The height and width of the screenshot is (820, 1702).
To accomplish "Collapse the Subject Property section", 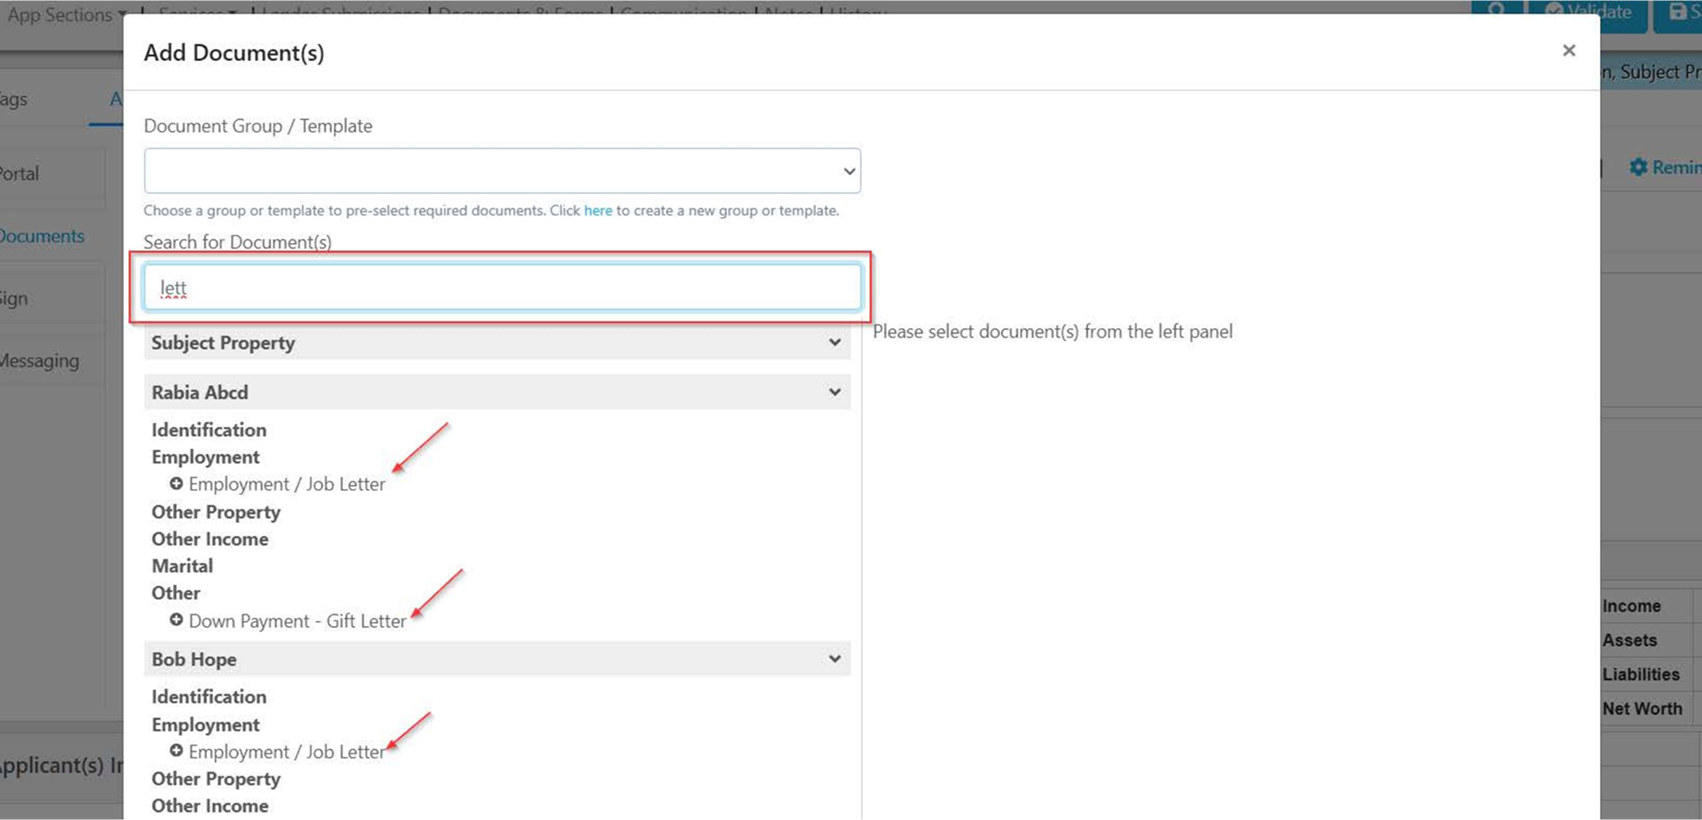I will [833, 343].
